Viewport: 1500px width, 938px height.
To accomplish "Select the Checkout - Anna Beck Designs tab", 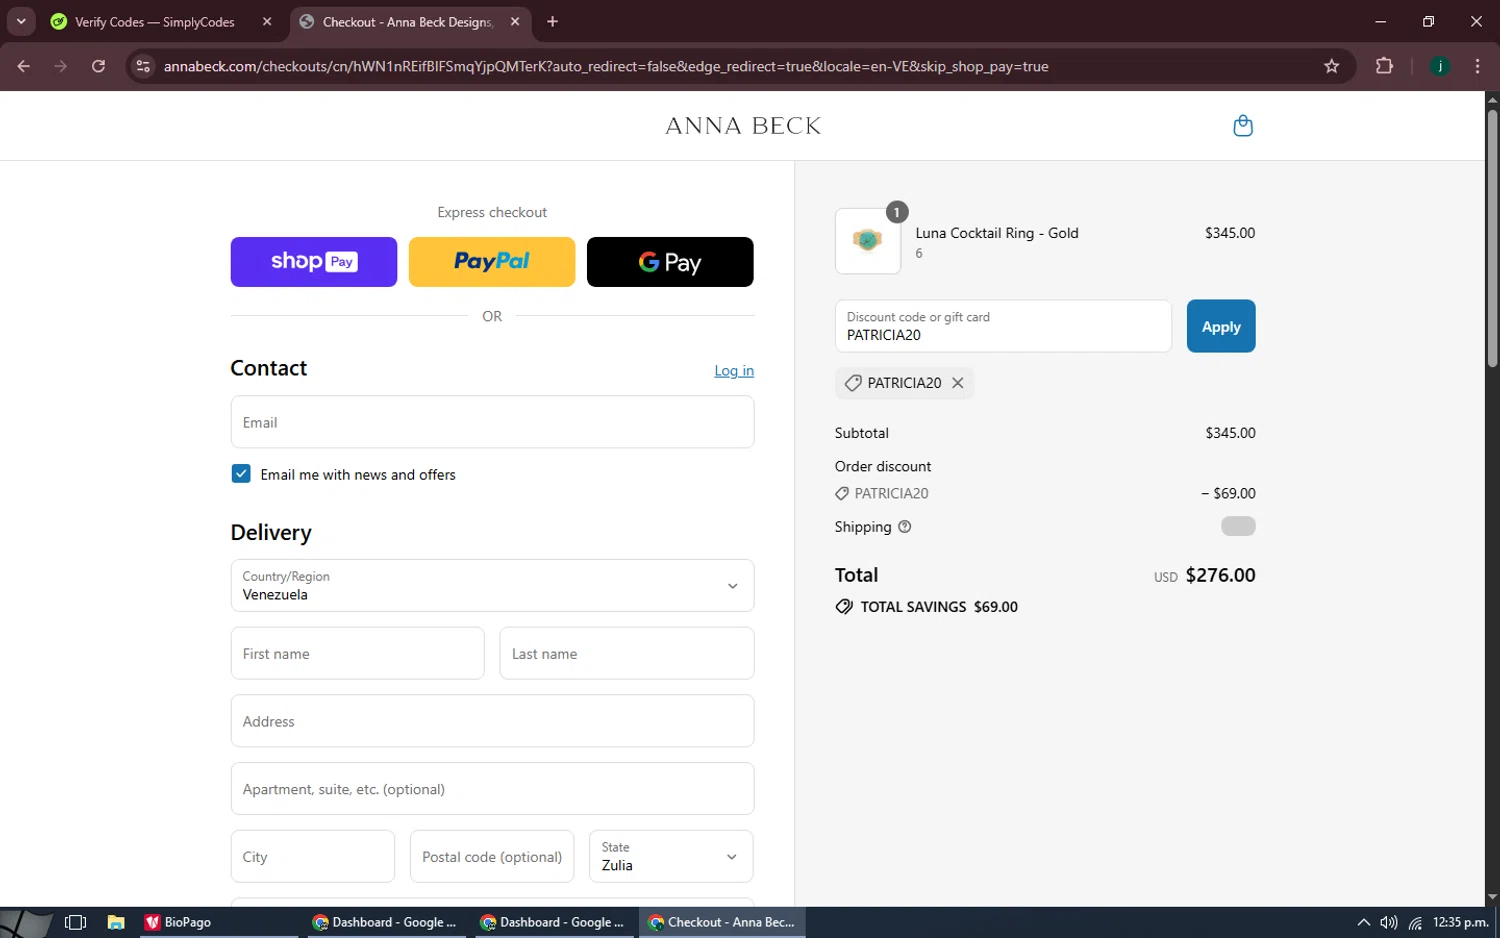I will point(408,22).
